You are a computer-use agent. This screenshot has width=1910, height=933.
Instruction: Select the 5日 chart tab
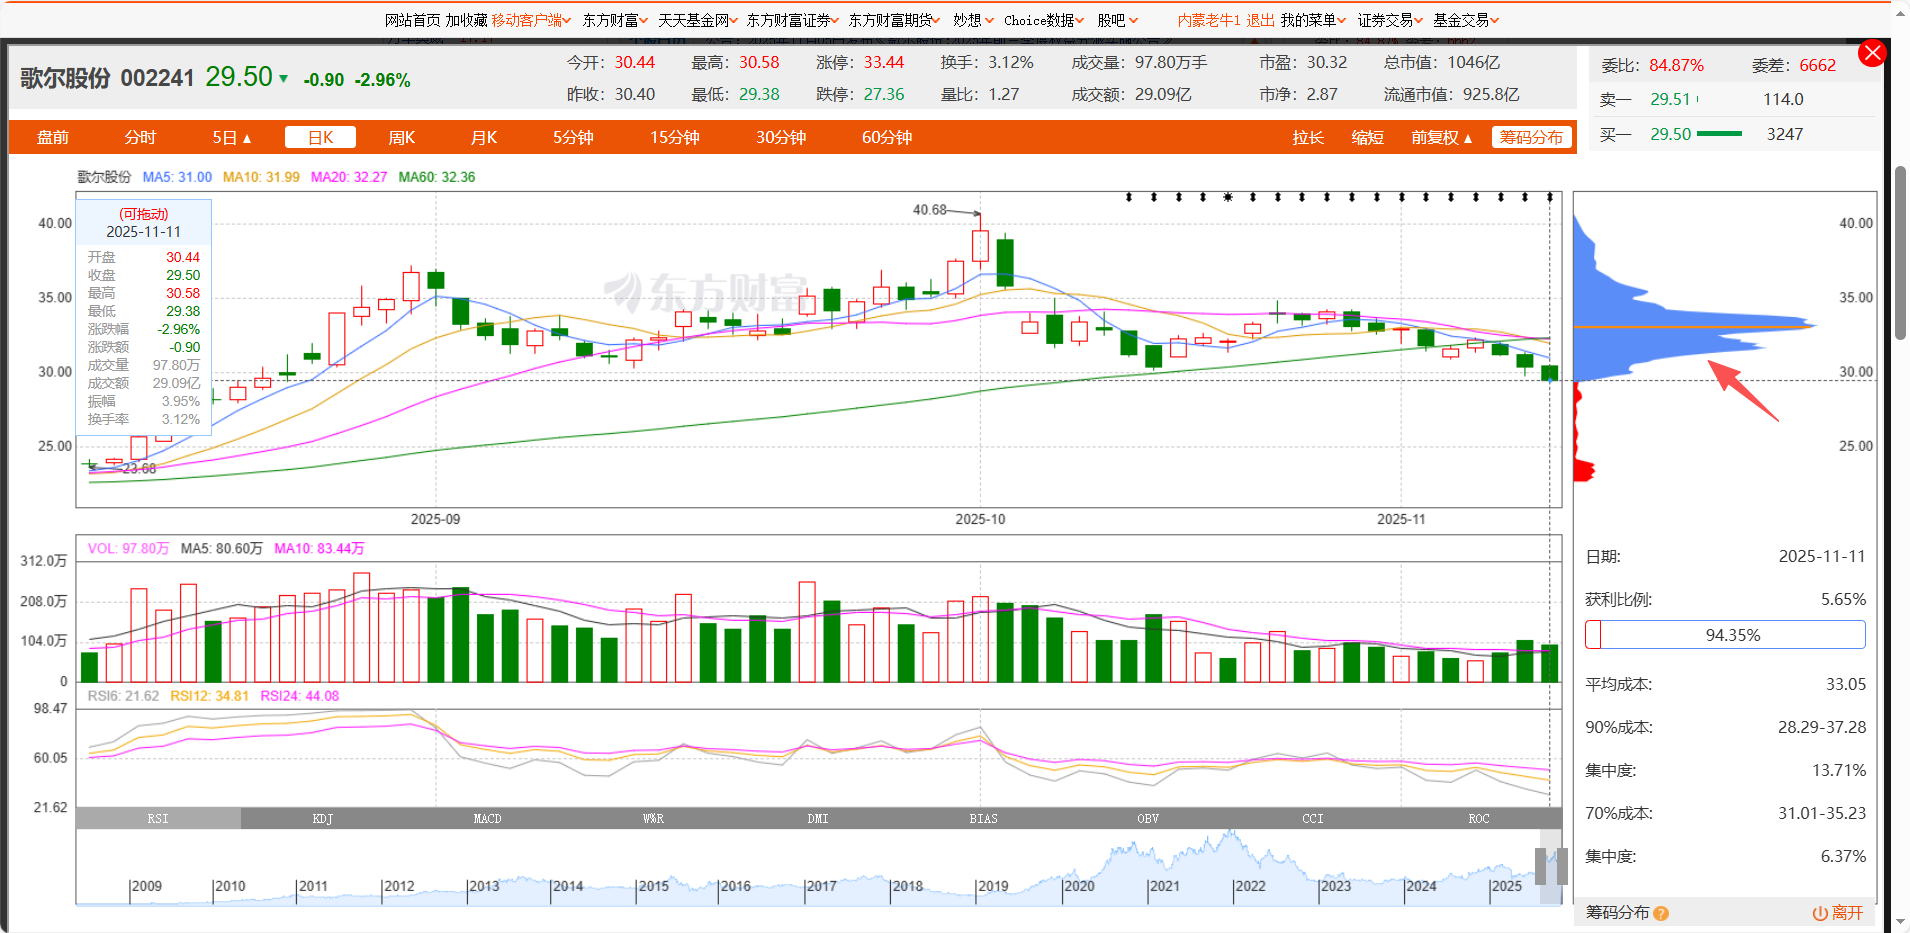point(231,138)
